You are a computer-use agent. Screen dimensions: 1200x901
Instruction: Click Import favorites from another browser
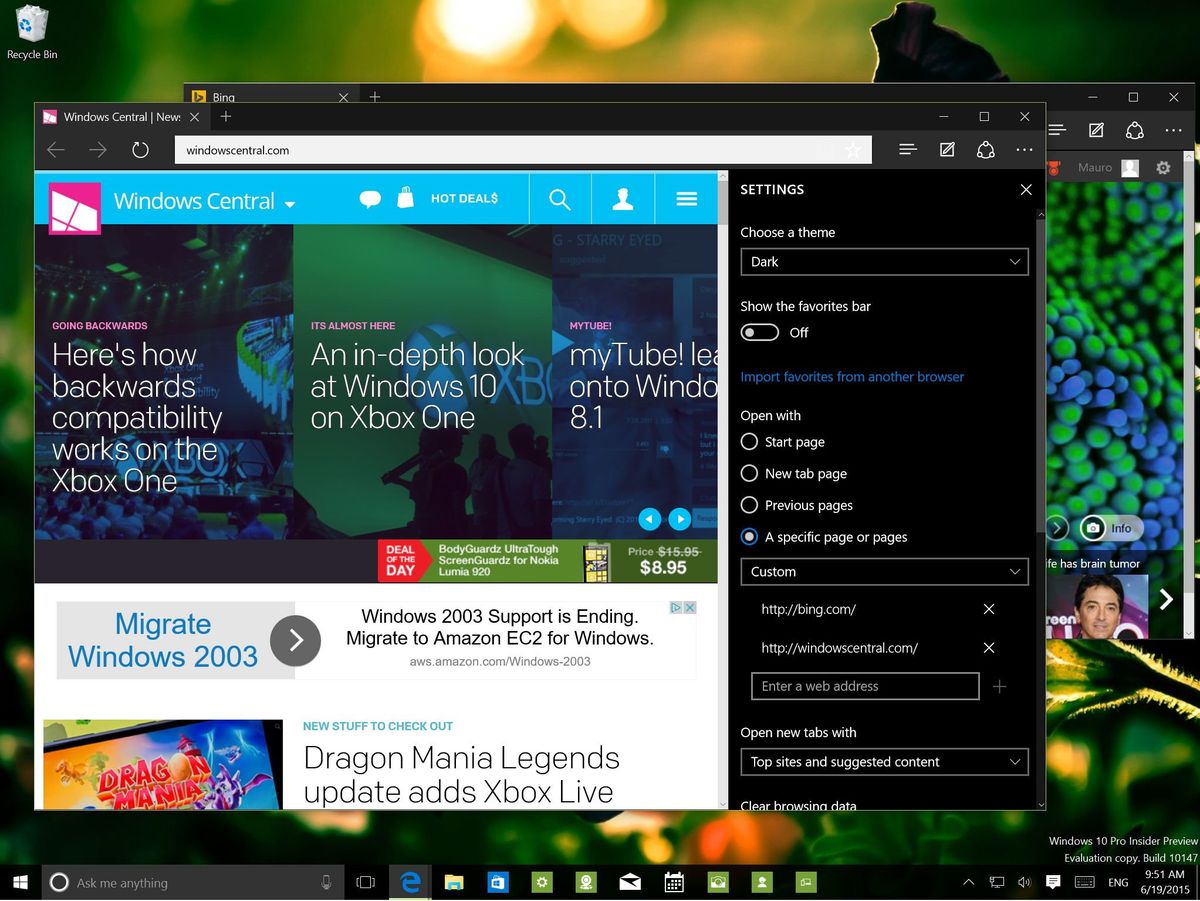pyautogui.click(x=852, y=377)
